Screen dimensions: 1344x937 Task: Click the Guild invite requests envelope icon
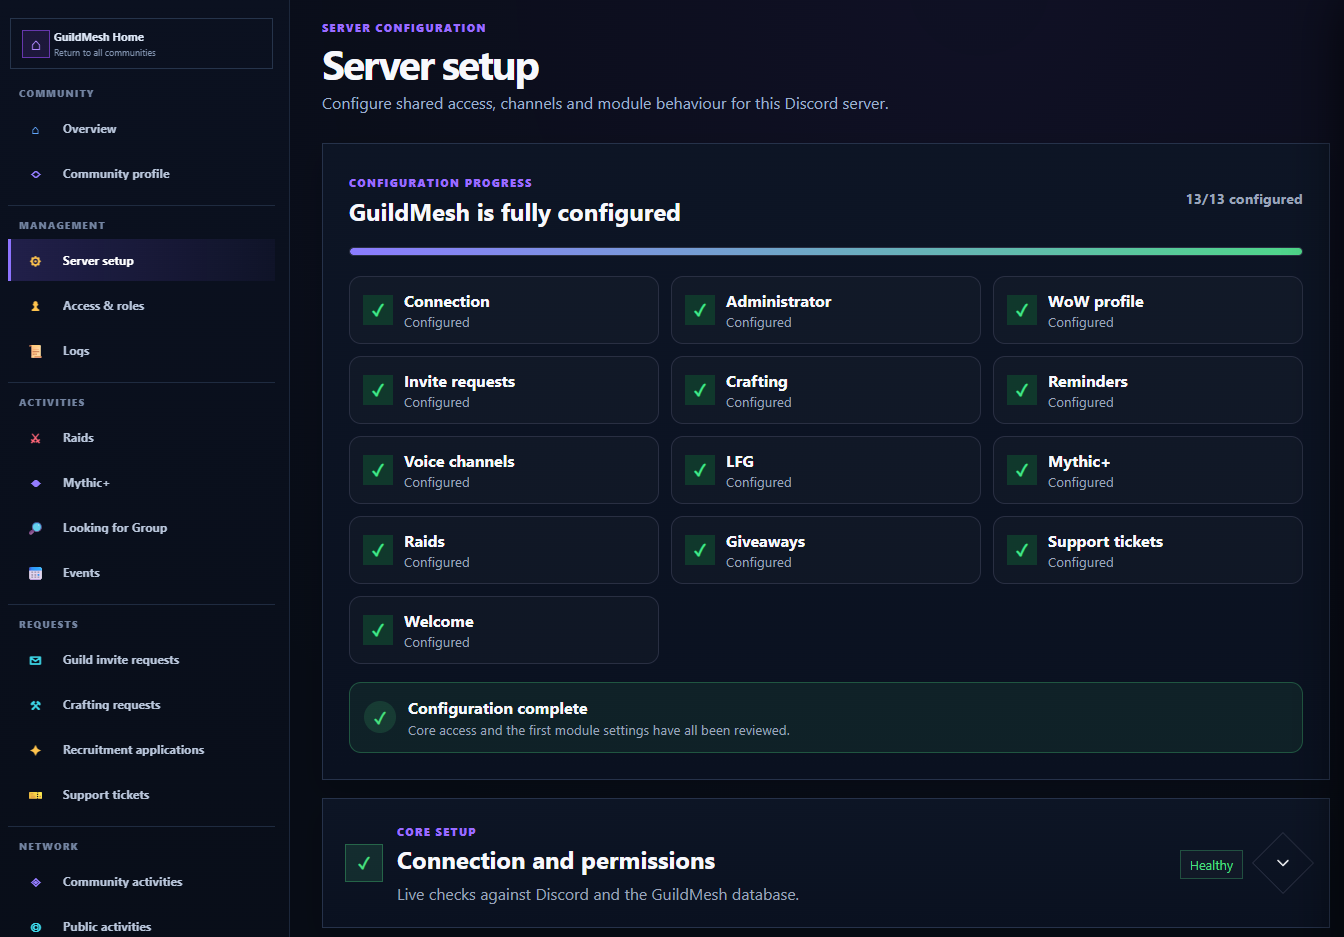click(x=36, y=660)
